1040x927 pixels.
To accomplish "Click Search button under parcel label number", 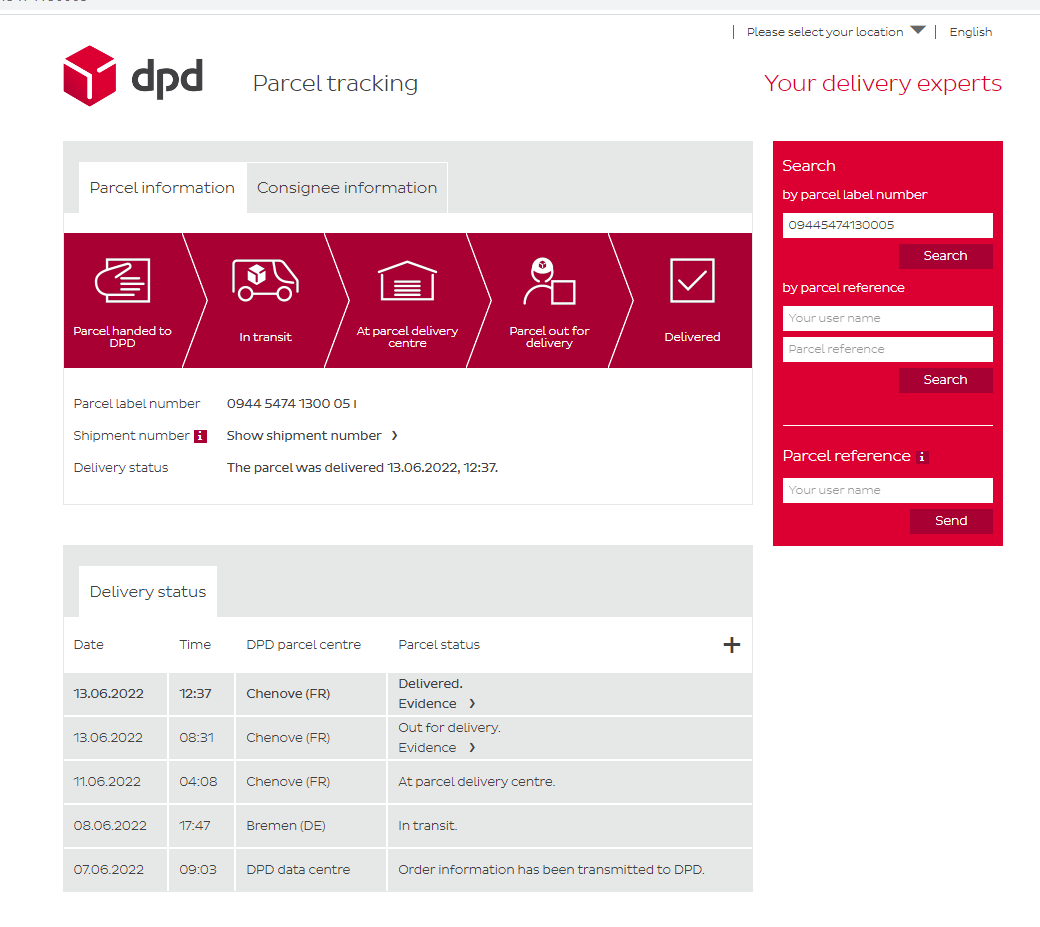I will pyautogui.click(x=945, y=256).
